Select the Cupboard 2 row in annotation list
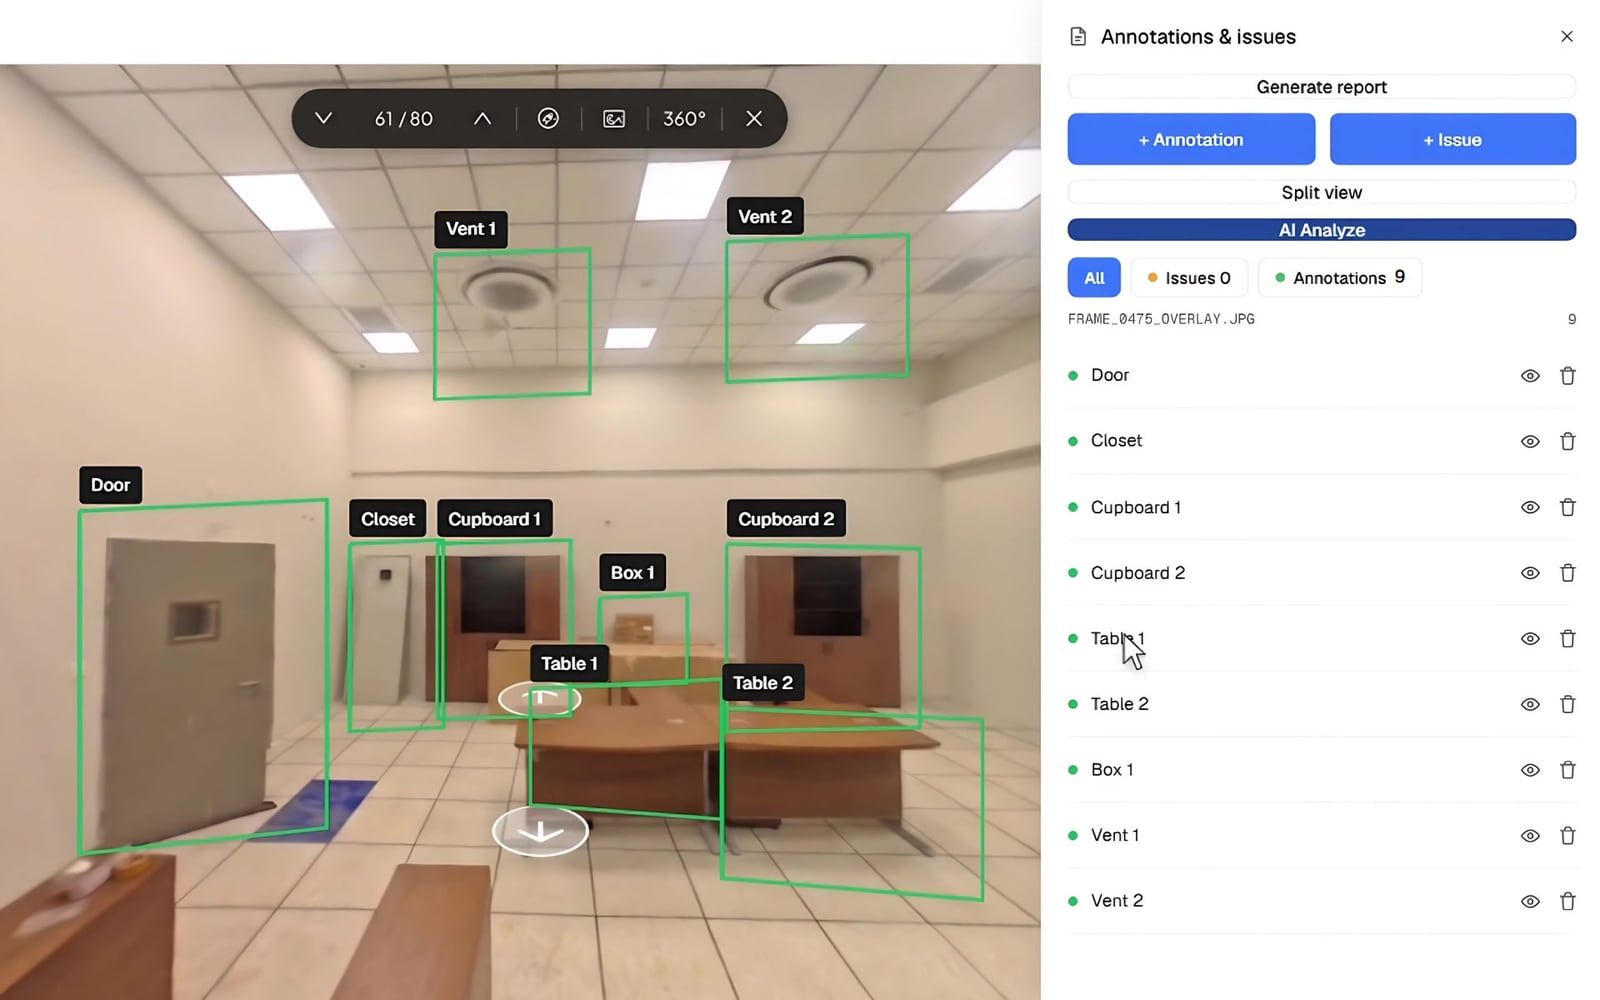This screenshot has height=1000, width=1600. pos(1322,573)
